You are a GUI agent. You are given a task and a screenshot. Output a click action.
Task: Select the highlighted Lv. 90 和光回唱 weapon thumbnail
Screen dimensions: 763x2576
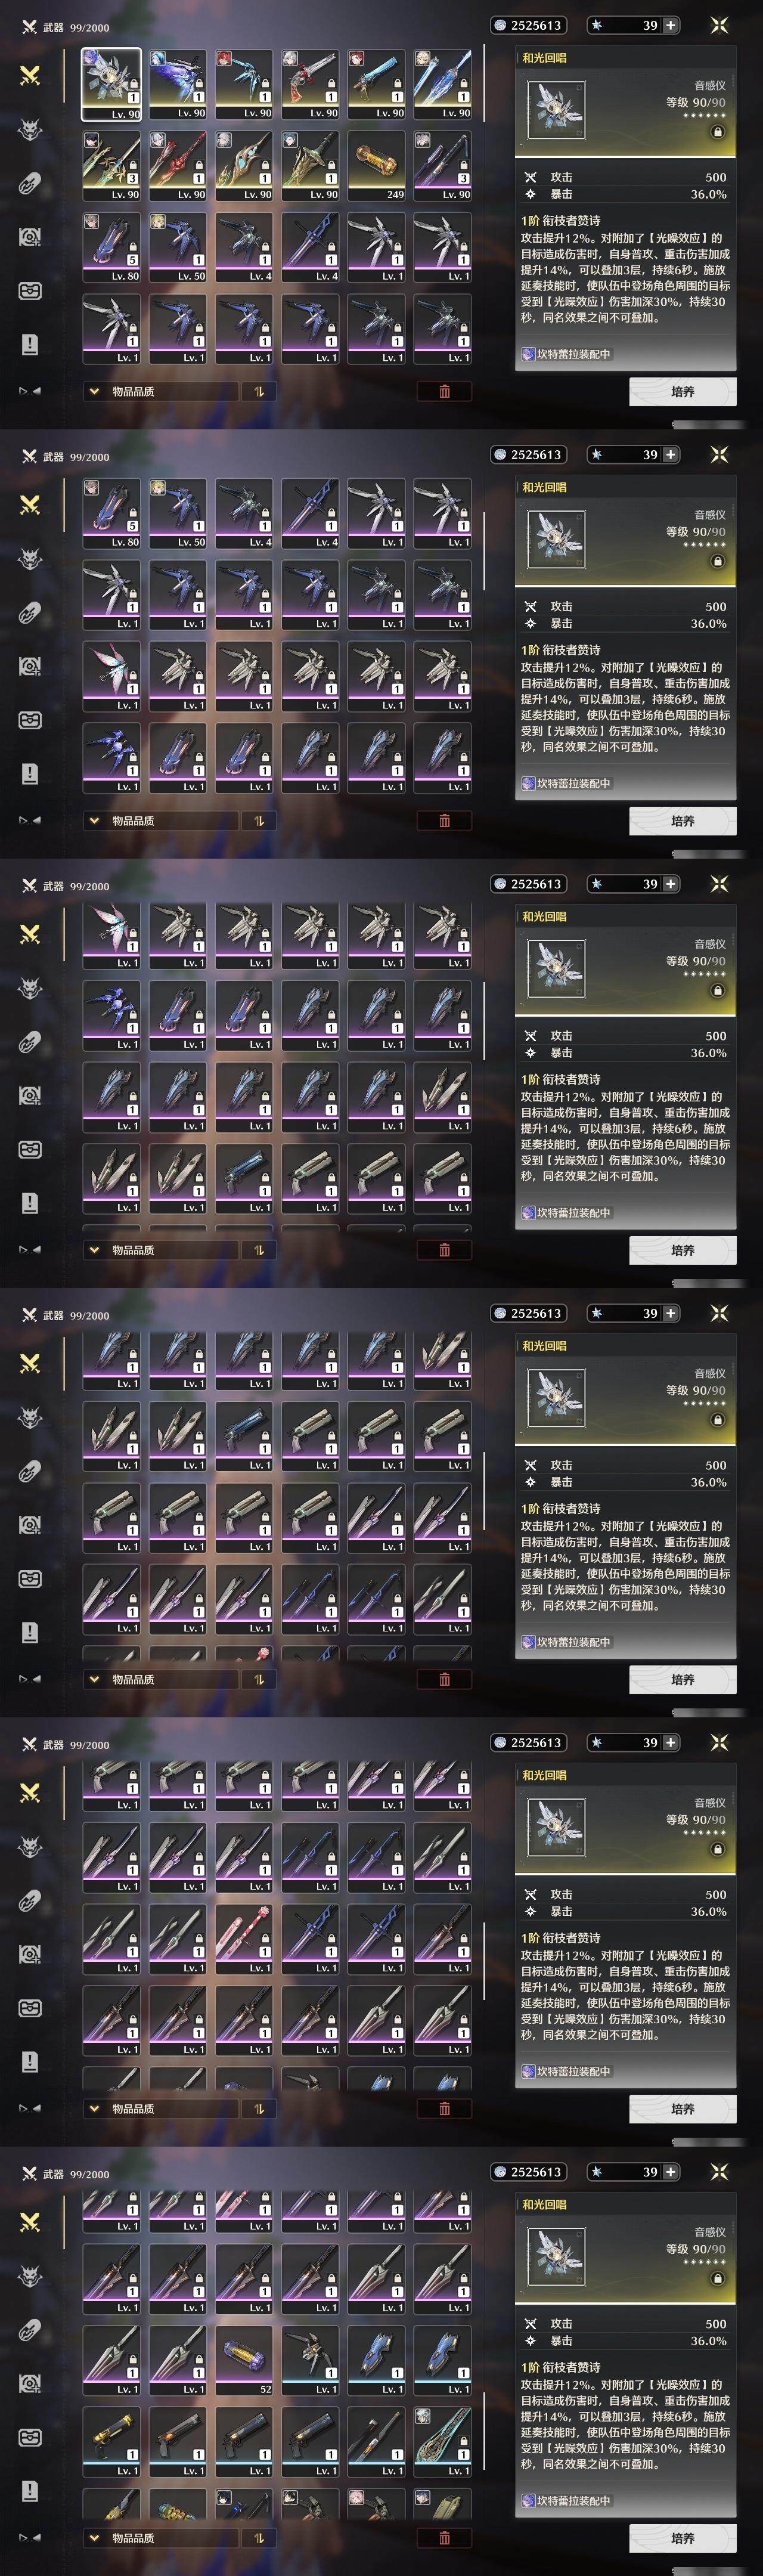[111, 85]
